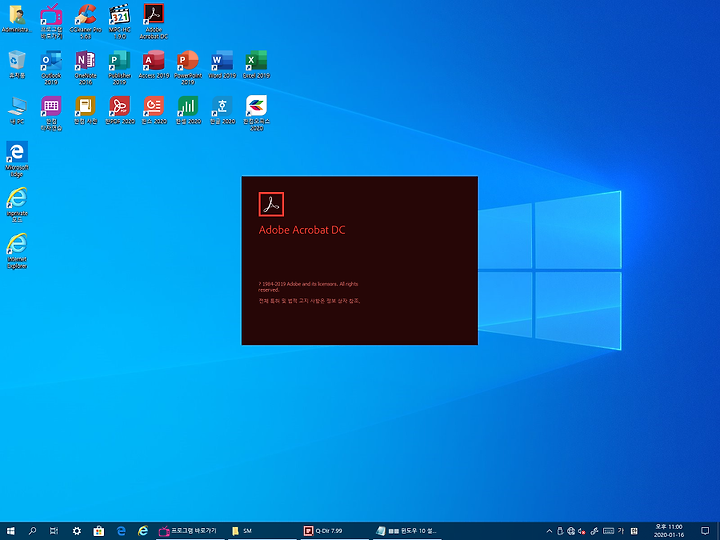Switch to Q-Dir 7.99 taskbar window
The height and width of the screenshot is (540, 720).
[335, 531]
